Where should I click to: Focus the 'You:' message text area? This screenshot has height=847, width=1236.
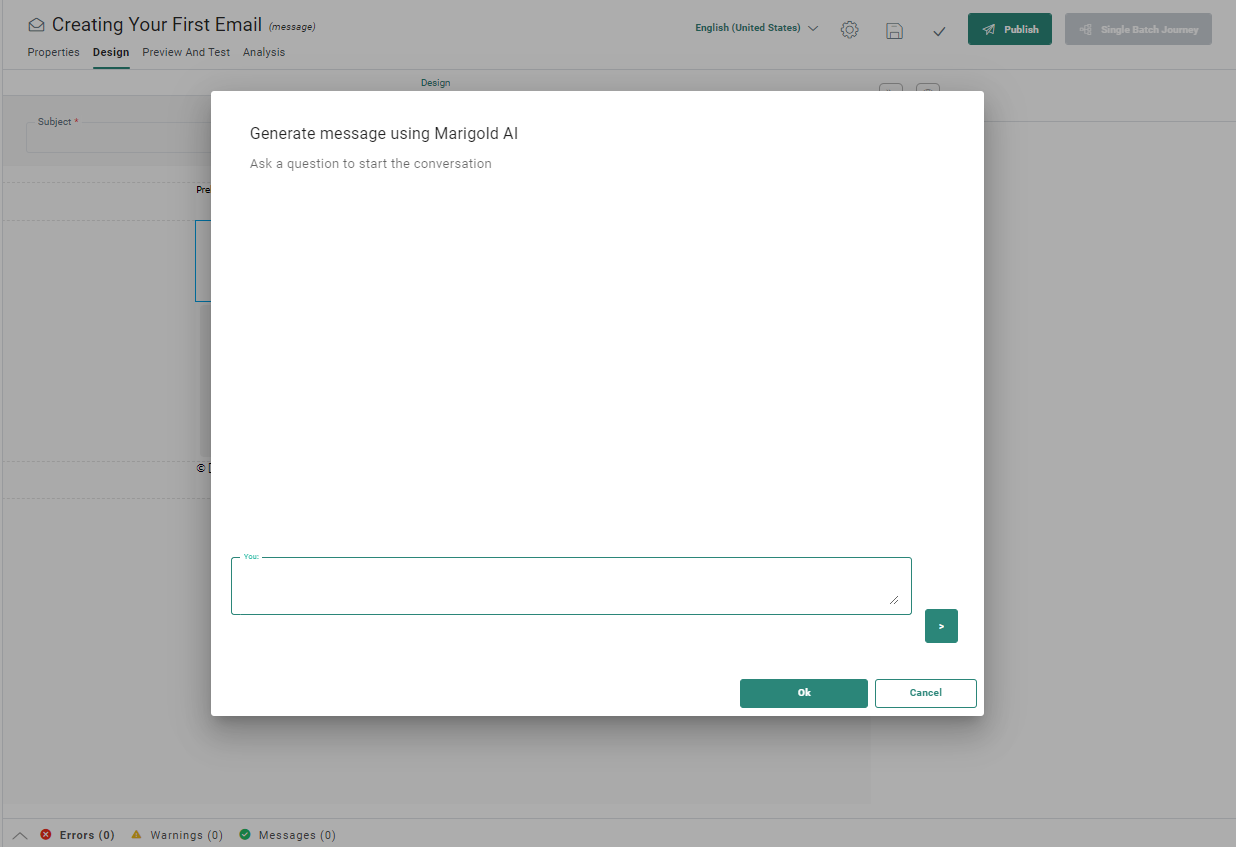[570, 585]
